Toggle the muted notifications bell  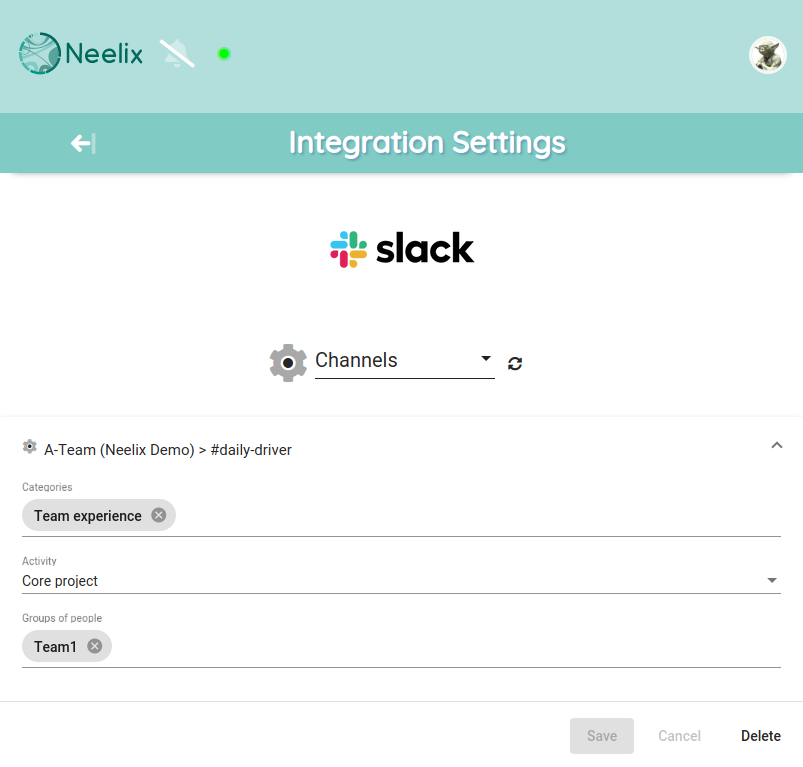[x=177, y=53]
